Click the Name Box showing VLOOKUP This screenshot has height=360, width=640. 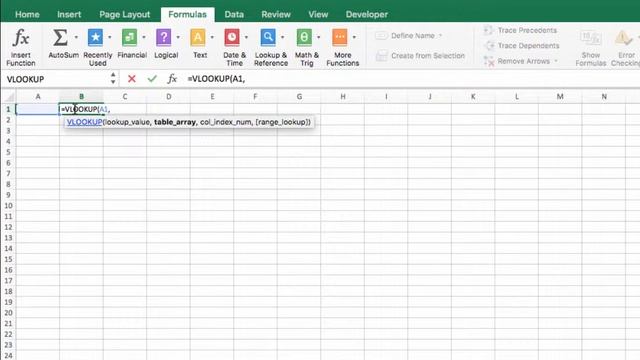56,79
